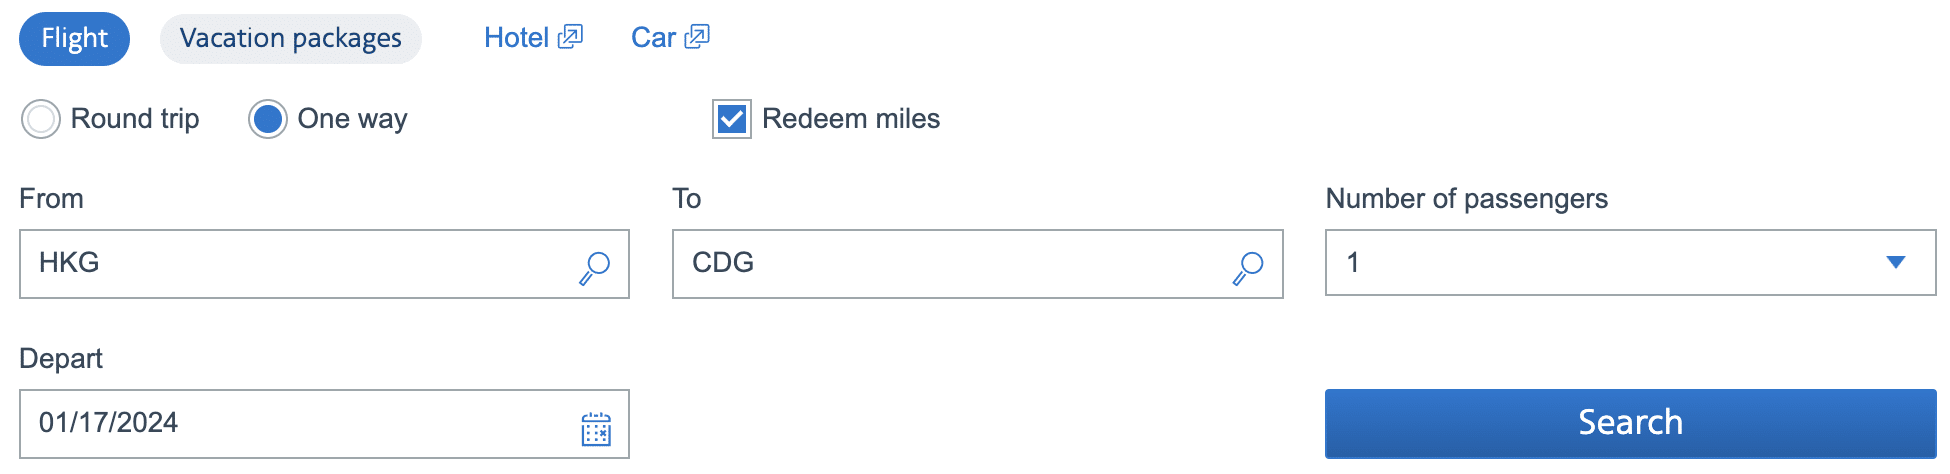The width and height of the screenshot is (1950, 474).
Task: Click the Depart date field showing 01/17/2024
Action: (x=300, y=424)
